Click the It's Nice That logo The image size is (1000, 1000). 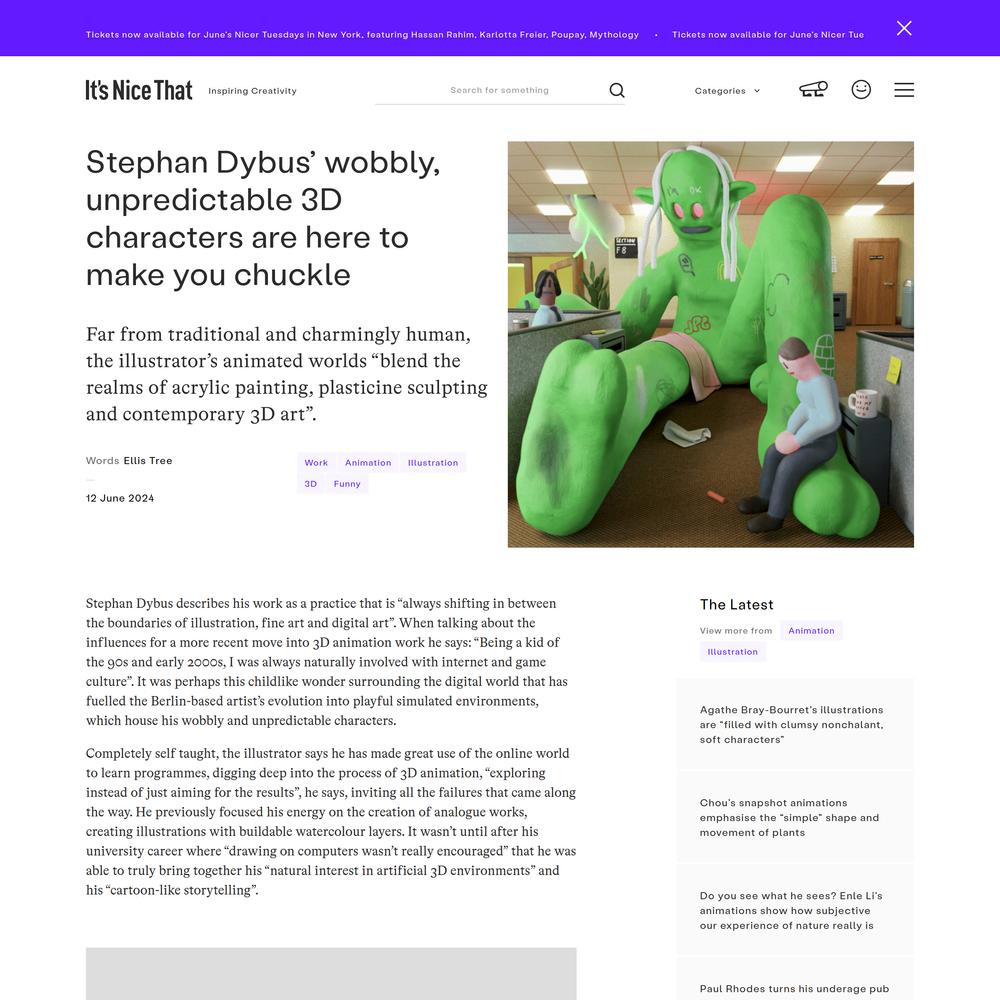point(139,90)
